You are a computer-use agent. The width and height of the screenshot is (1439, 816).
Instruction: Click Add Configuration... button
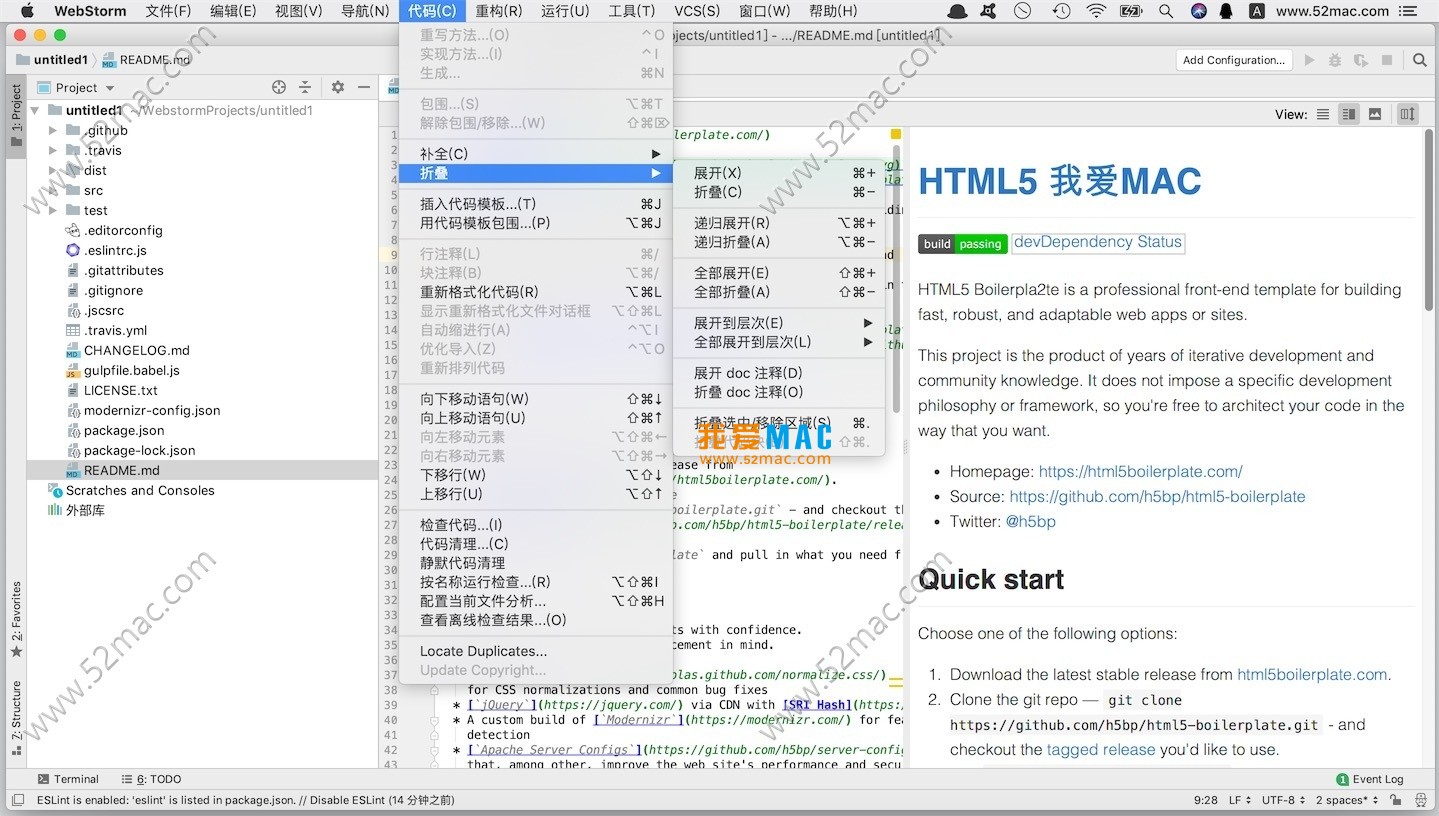coord(1234,60)
